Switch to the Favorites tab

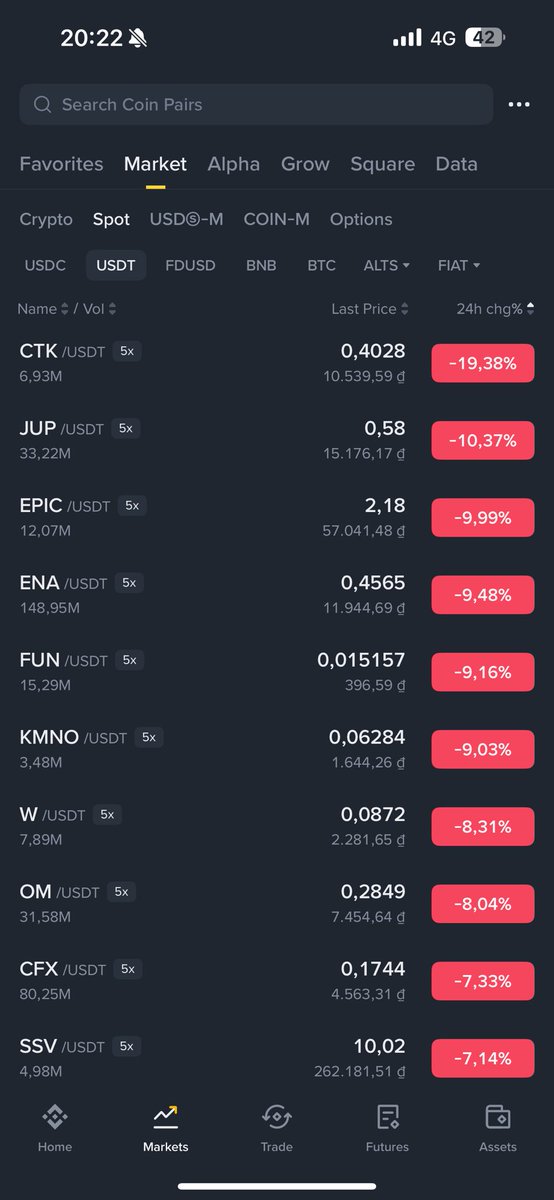61,164
